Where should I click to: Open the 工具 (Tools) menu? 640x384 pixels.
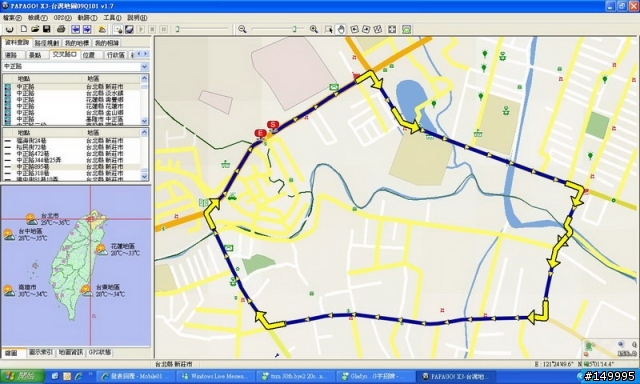pyautogui.click(x=112, y=18)
